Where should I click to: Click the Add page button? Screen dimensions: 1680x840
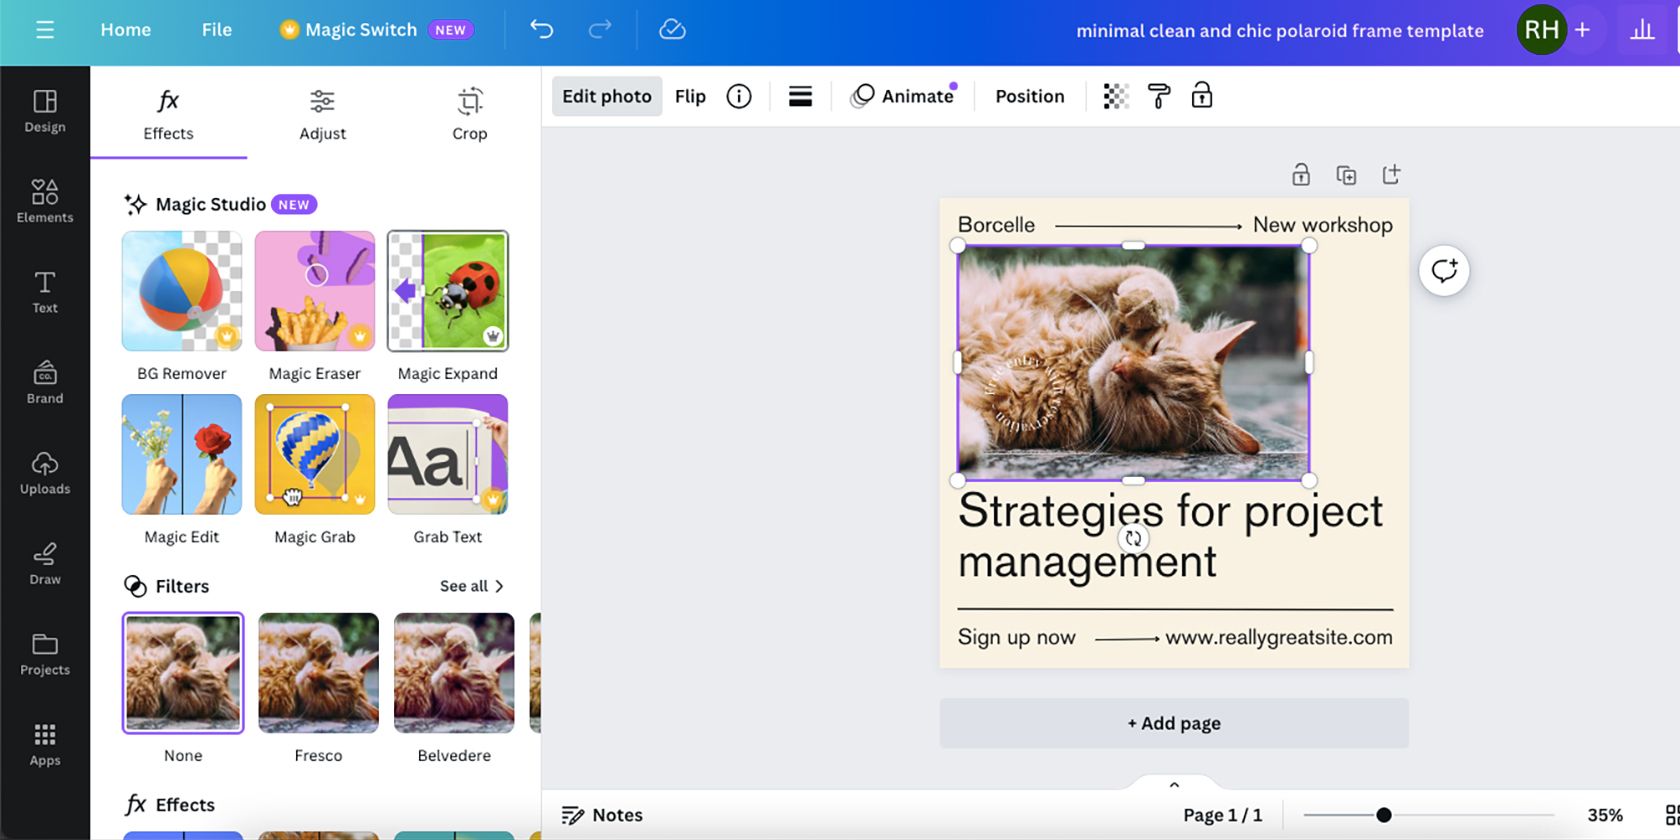tap(1174, 723)
